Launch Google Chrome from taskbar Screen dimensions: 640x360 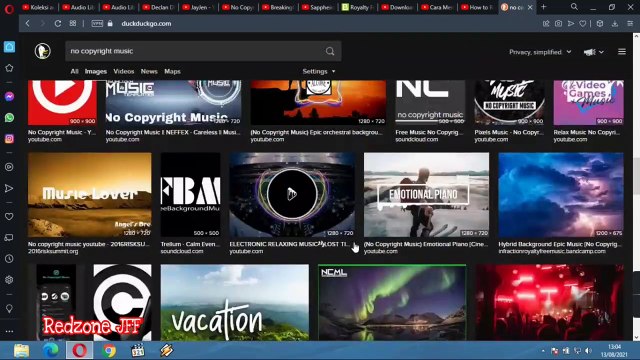point(109,351)
